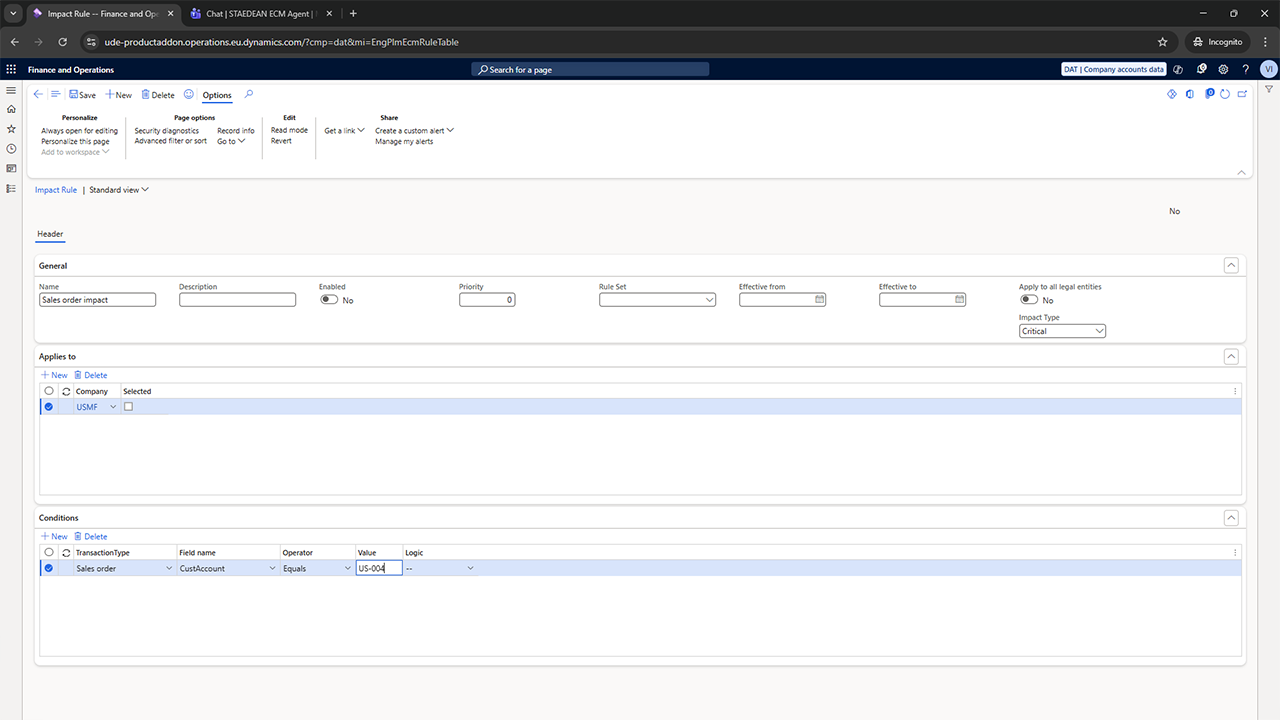Click the Description input field

(x=238, y=300)
